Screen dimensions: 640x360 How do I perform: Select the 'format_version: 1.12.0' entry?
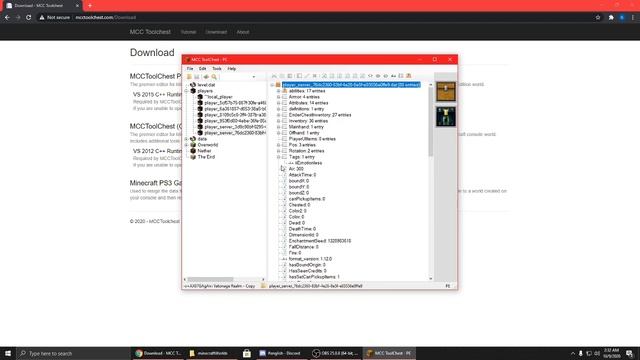tap(310, 259)
